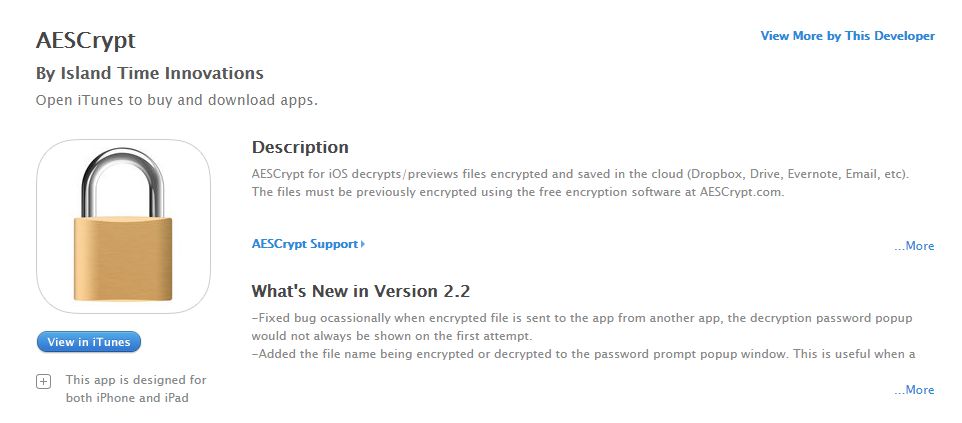Click the designed for iPhone and iPad text
This screenshot has height=423, width=962.
pos(136,389)
